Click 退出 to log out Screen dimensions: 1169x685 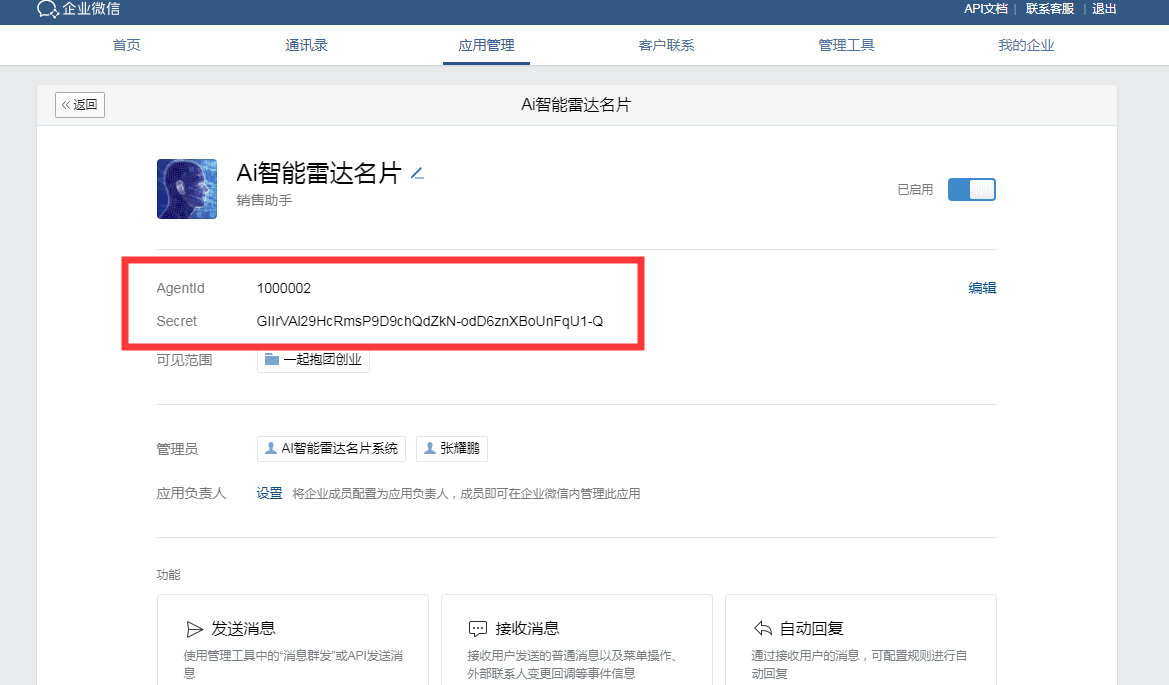click(x=1104, y=9)
